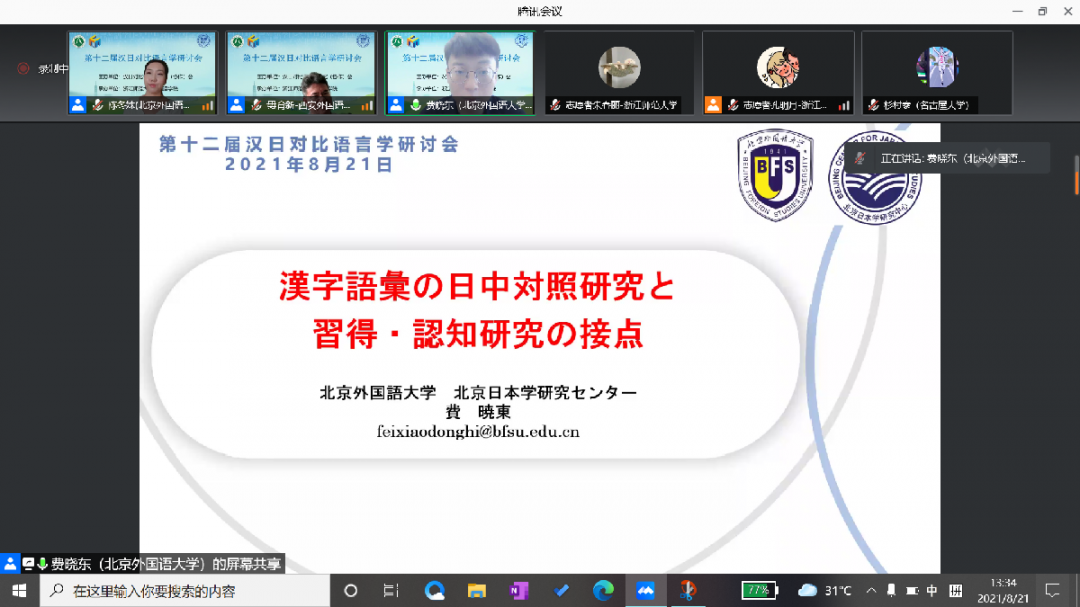The width and height of the screenshot is (1080, 607).
Task: Click the muted mic icon in the 正在讲话 speaker banner
Action: click(860, 158)
